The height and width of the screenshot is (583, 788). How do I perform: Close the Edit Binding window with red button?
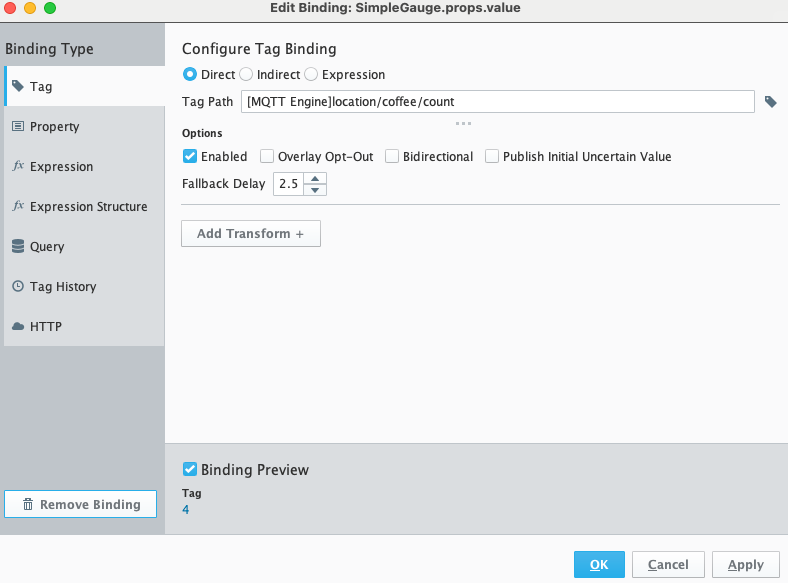[10, 8]
